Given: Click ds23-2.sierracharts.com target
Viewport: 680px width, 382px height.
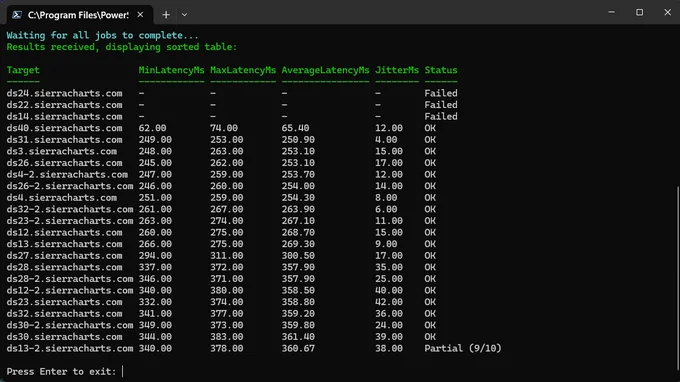Looking at the screenshot, I should coord(70,221).
